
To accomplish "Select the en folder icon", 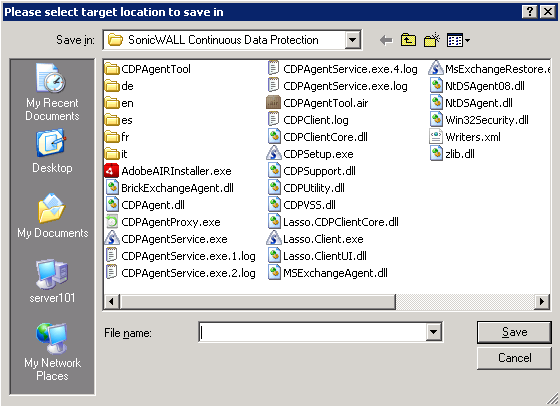I will click(112, 103).
